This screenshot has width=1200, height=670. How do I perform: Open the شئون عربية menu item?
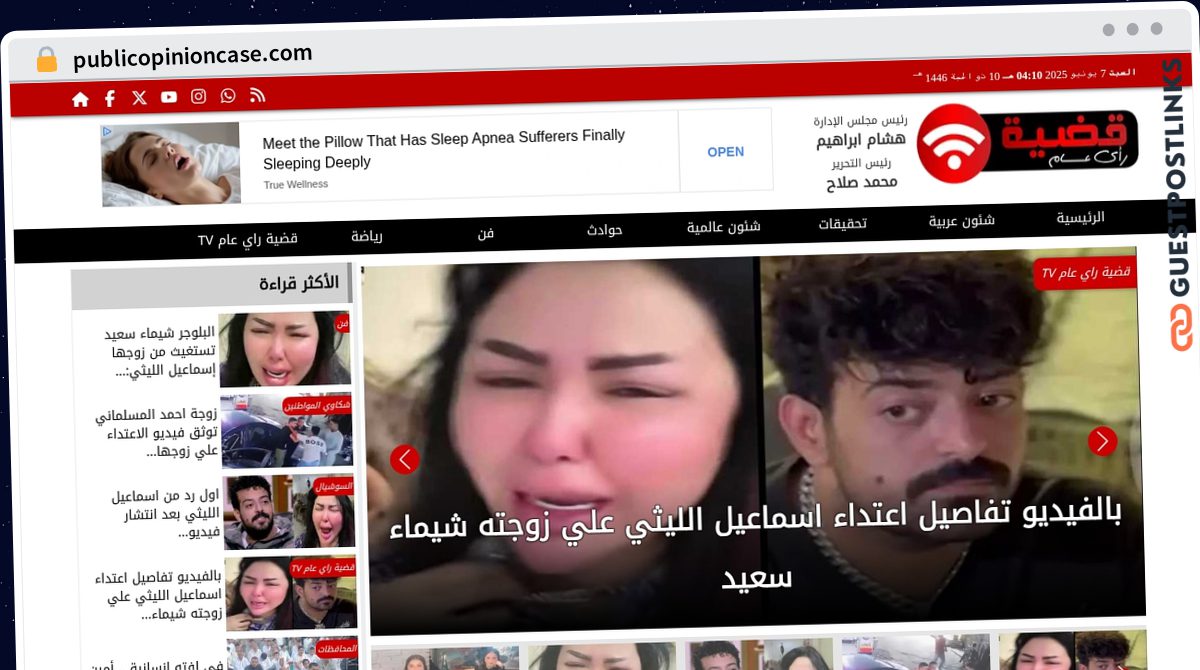tap(961, 221)
